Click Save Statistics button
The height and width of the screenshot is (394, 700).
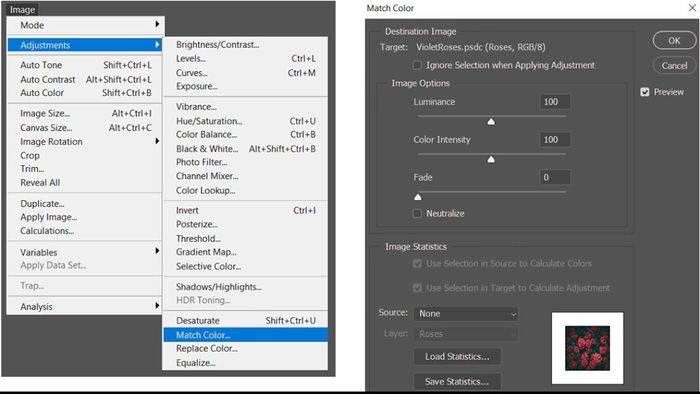click(457, 382)
